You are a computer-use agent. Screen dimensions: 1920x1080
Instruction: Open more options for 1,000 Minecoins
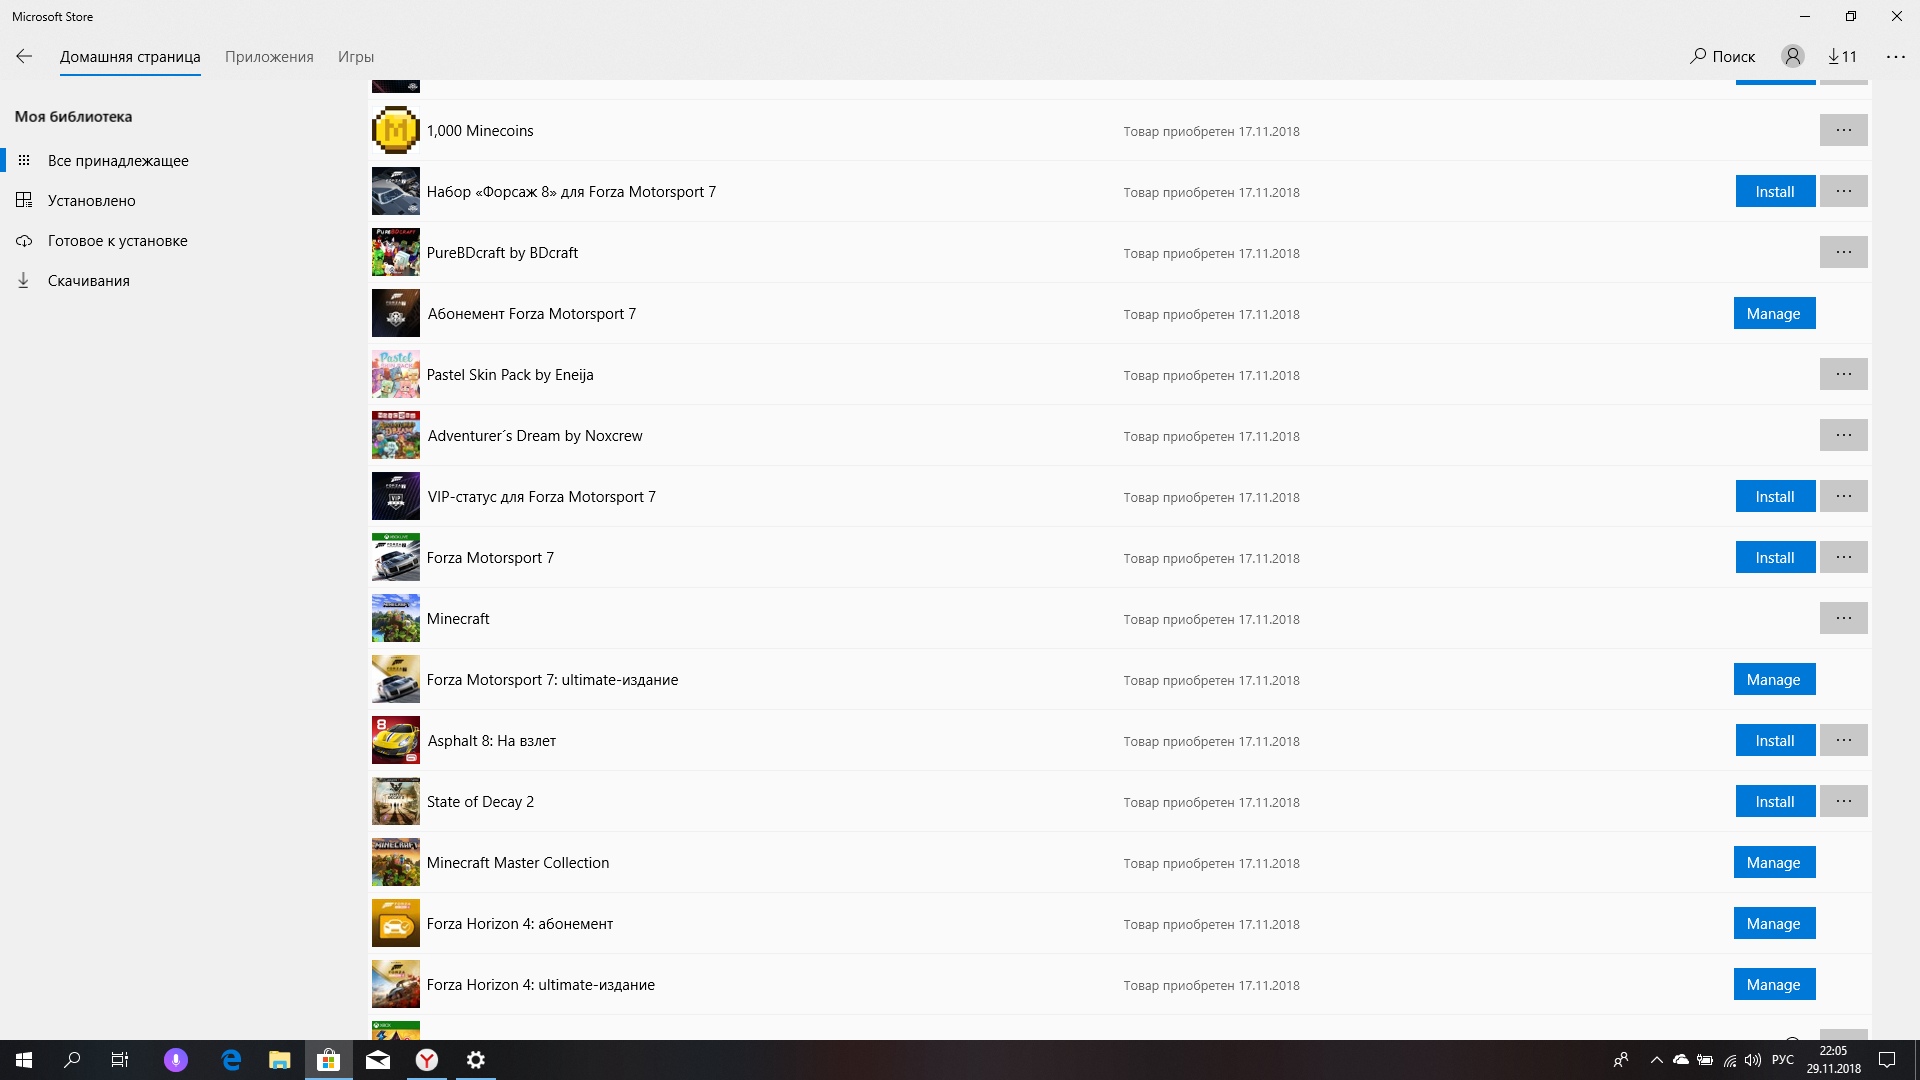1844,131
